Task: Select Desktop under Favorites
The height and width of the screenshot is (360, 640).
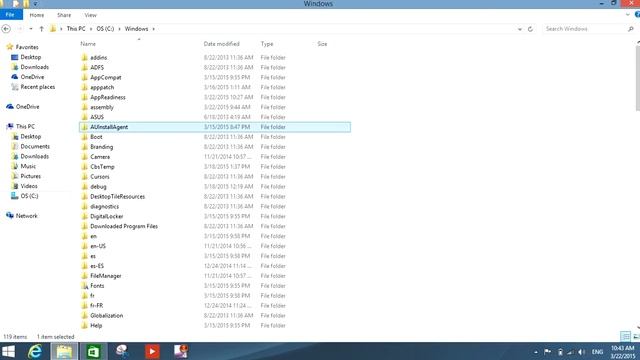Action: click(x=31, y=57)
